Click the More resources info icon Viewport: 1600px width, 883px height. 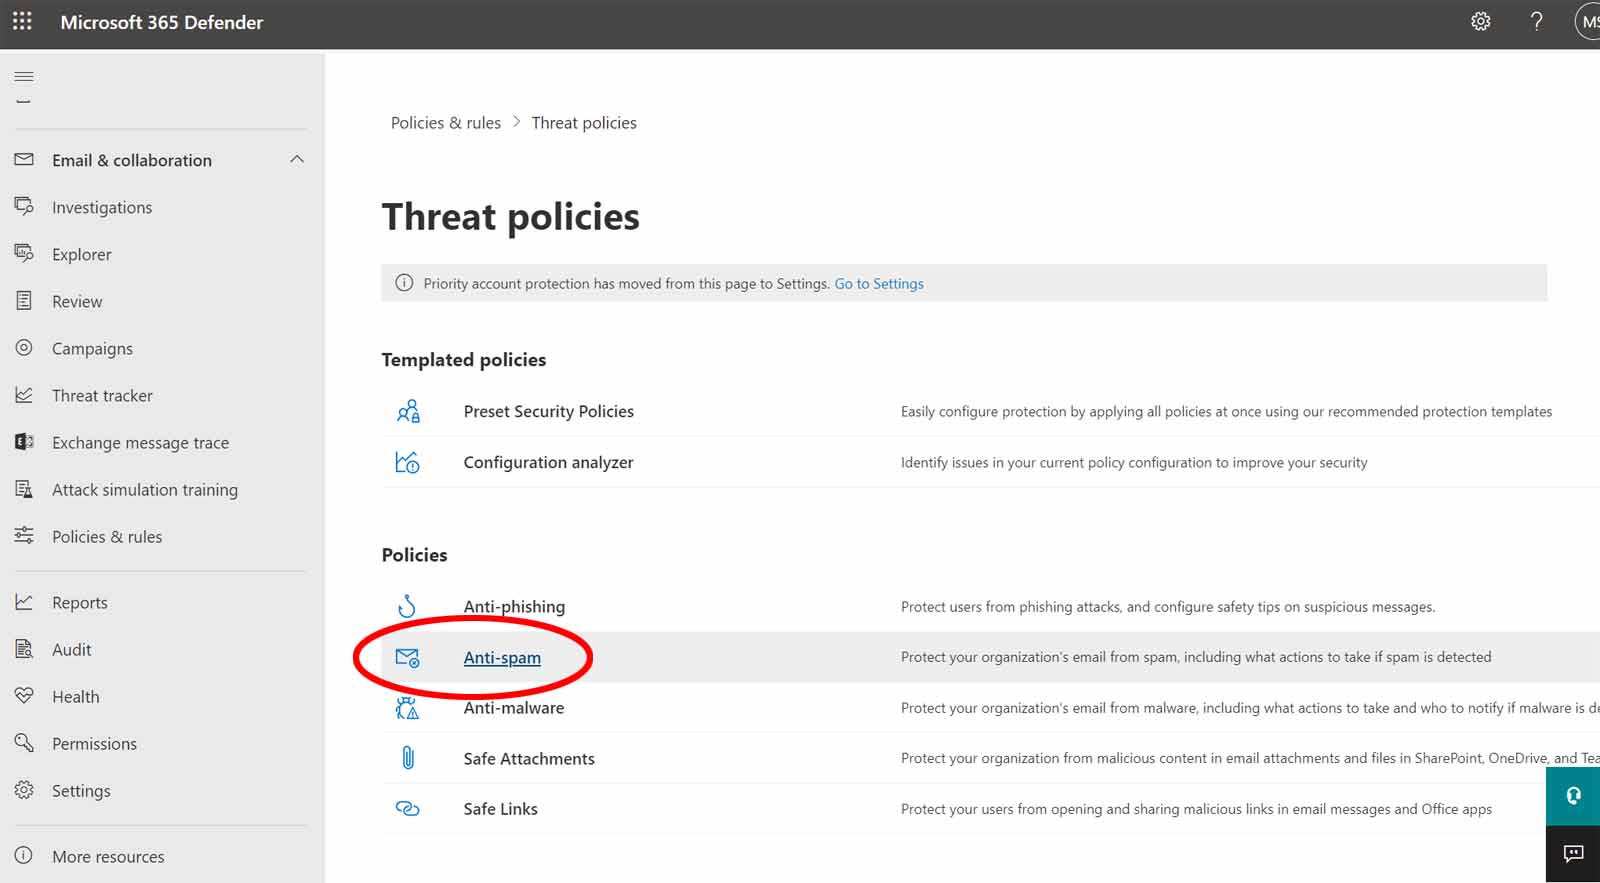coord(24,855)
